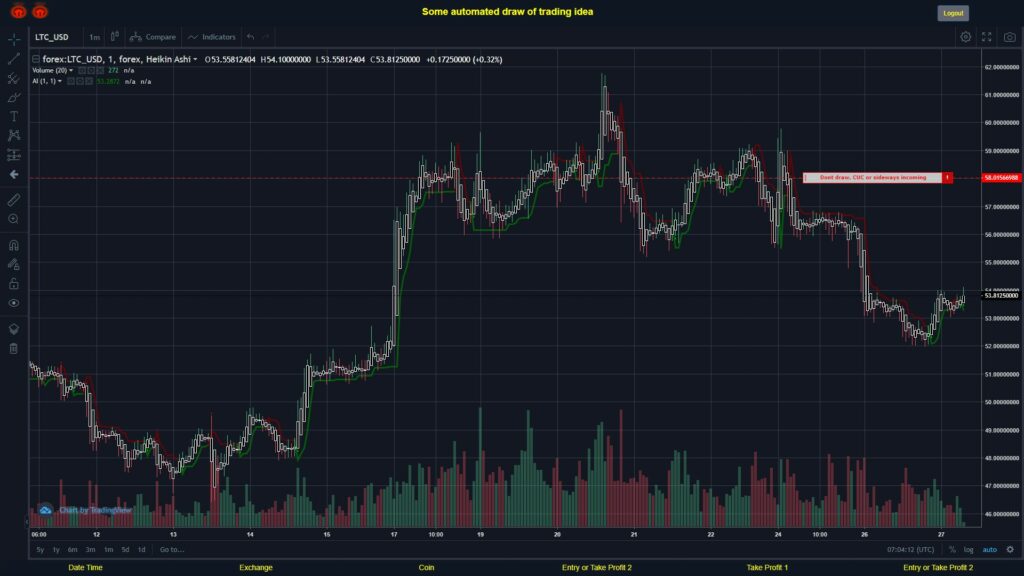Open the Indicators menu

point(212,37)
